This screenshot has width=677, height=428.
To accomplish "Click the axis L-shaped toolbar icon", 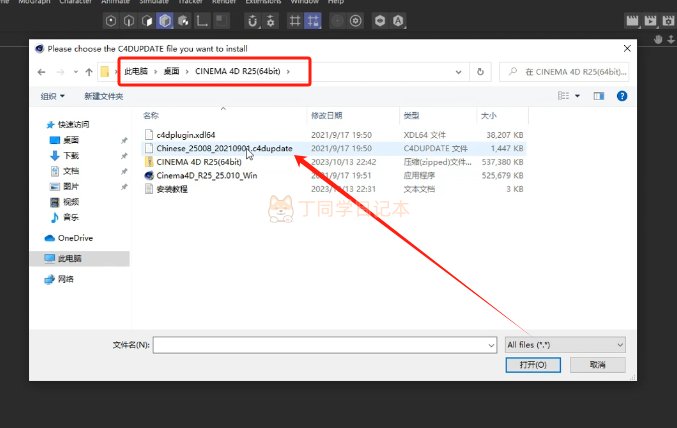I will [x=202, y=21].
